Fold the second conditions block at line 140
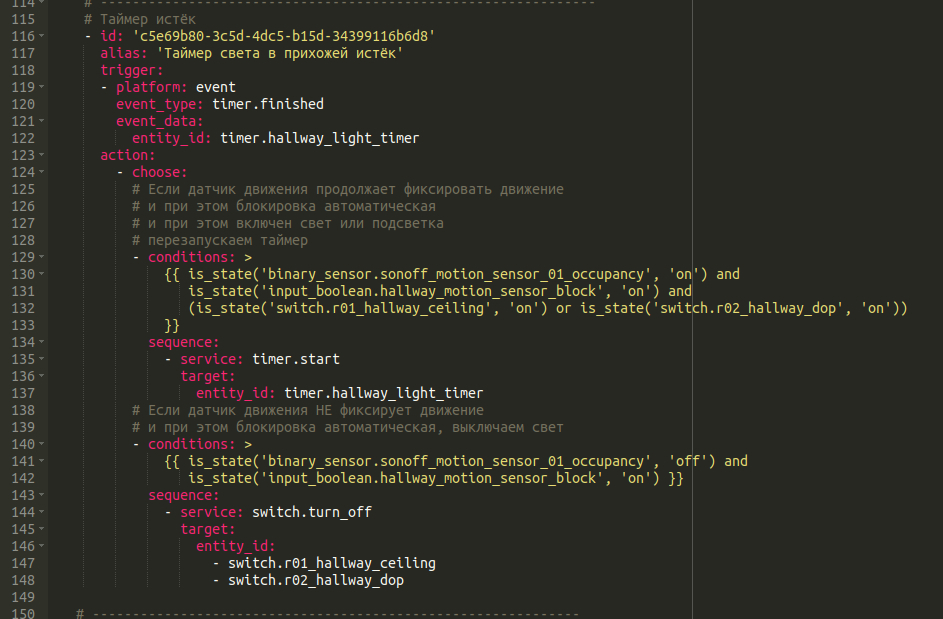 pyautogui.click(x=41, y=444)
